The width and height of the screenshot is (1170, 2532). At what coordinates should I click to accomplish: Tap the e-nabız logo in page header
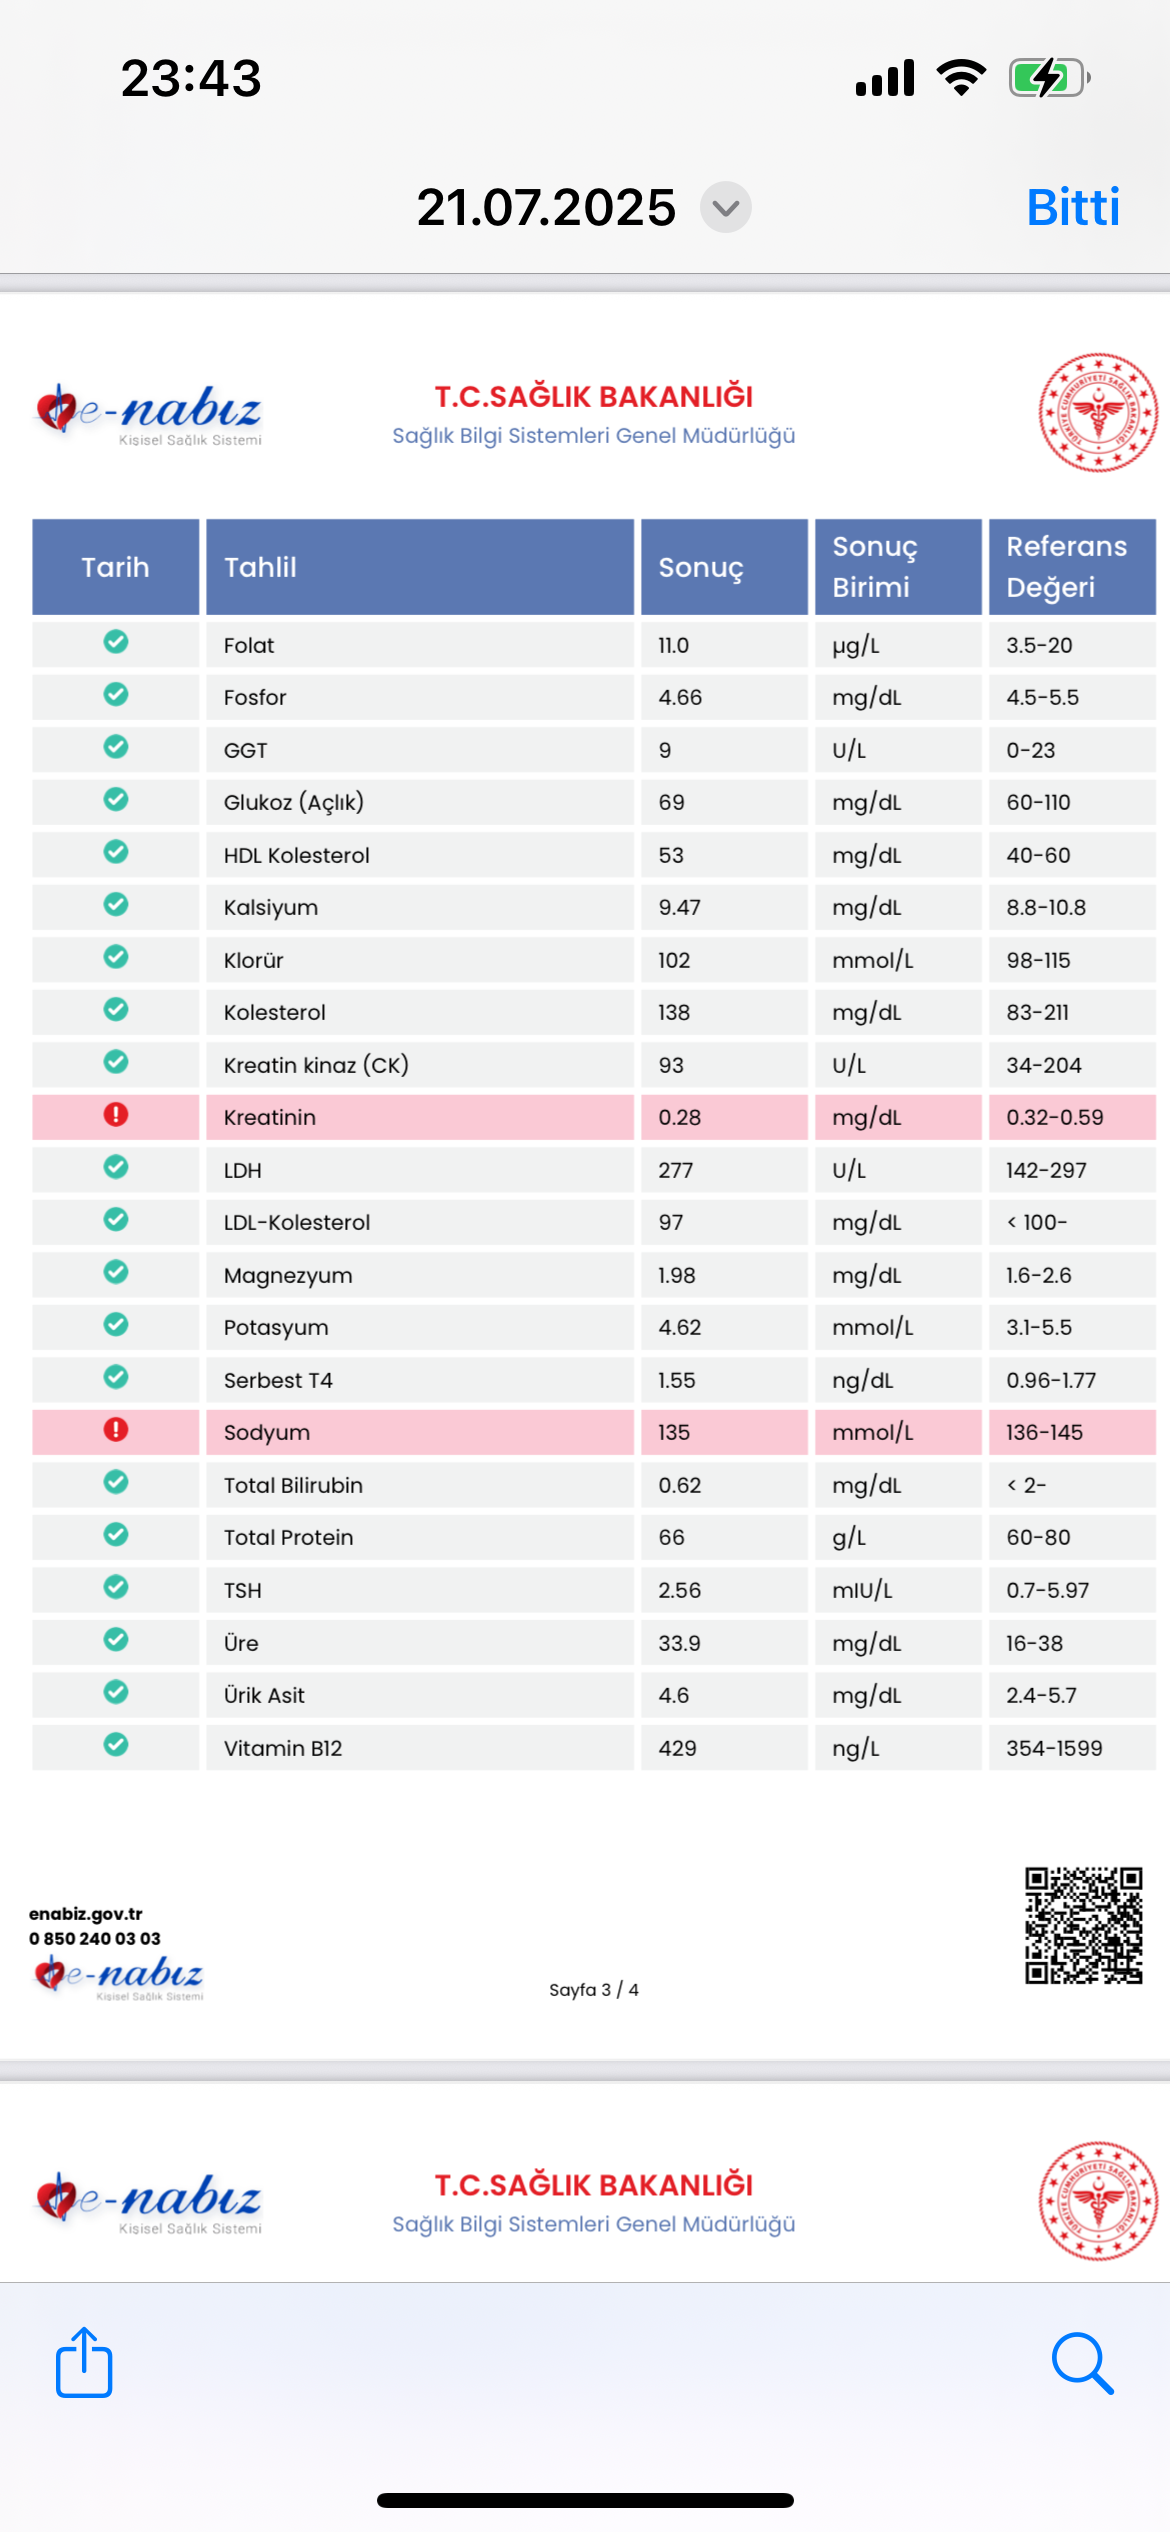148,414
